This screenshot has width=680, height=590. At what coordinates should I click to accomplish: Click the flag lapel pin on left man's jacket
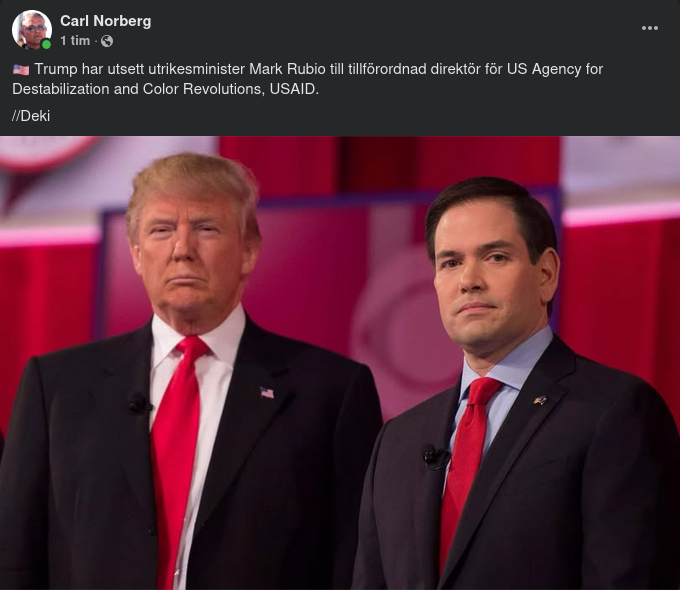pyautogui.click(x=267, y=393)
